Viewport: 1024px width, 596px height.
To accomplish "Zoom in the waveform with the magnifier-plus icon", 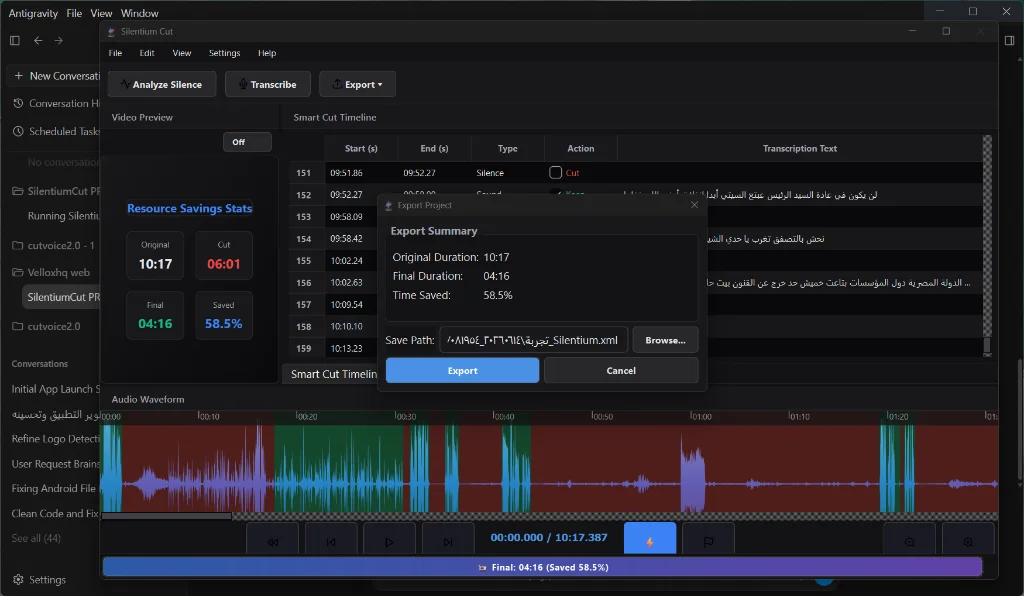I will pos(968,542).
